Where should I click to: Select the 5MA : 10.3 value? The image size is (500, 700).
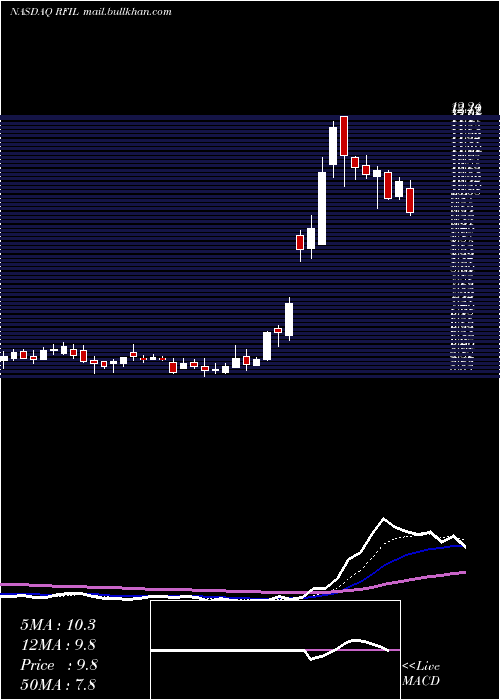(58, 625)
